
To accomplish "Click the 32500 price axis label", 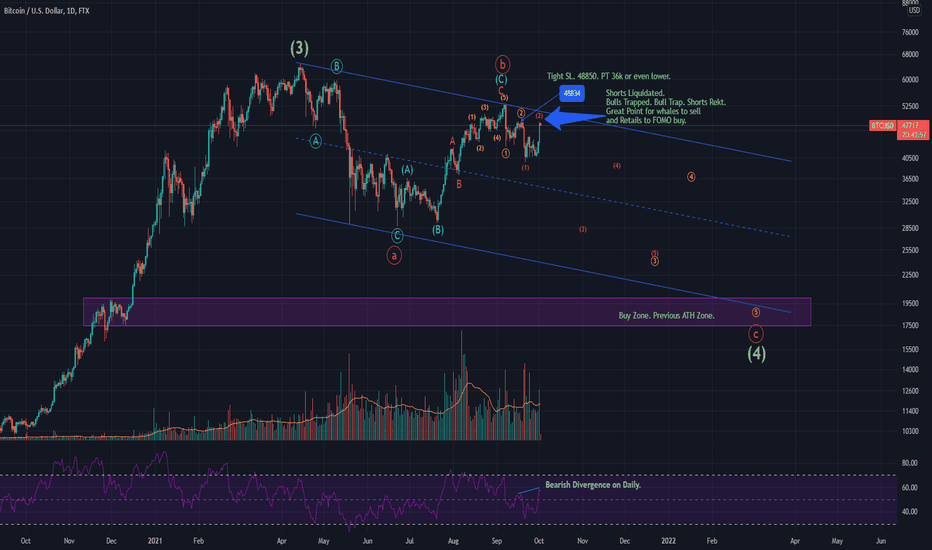I will point(910,202).
